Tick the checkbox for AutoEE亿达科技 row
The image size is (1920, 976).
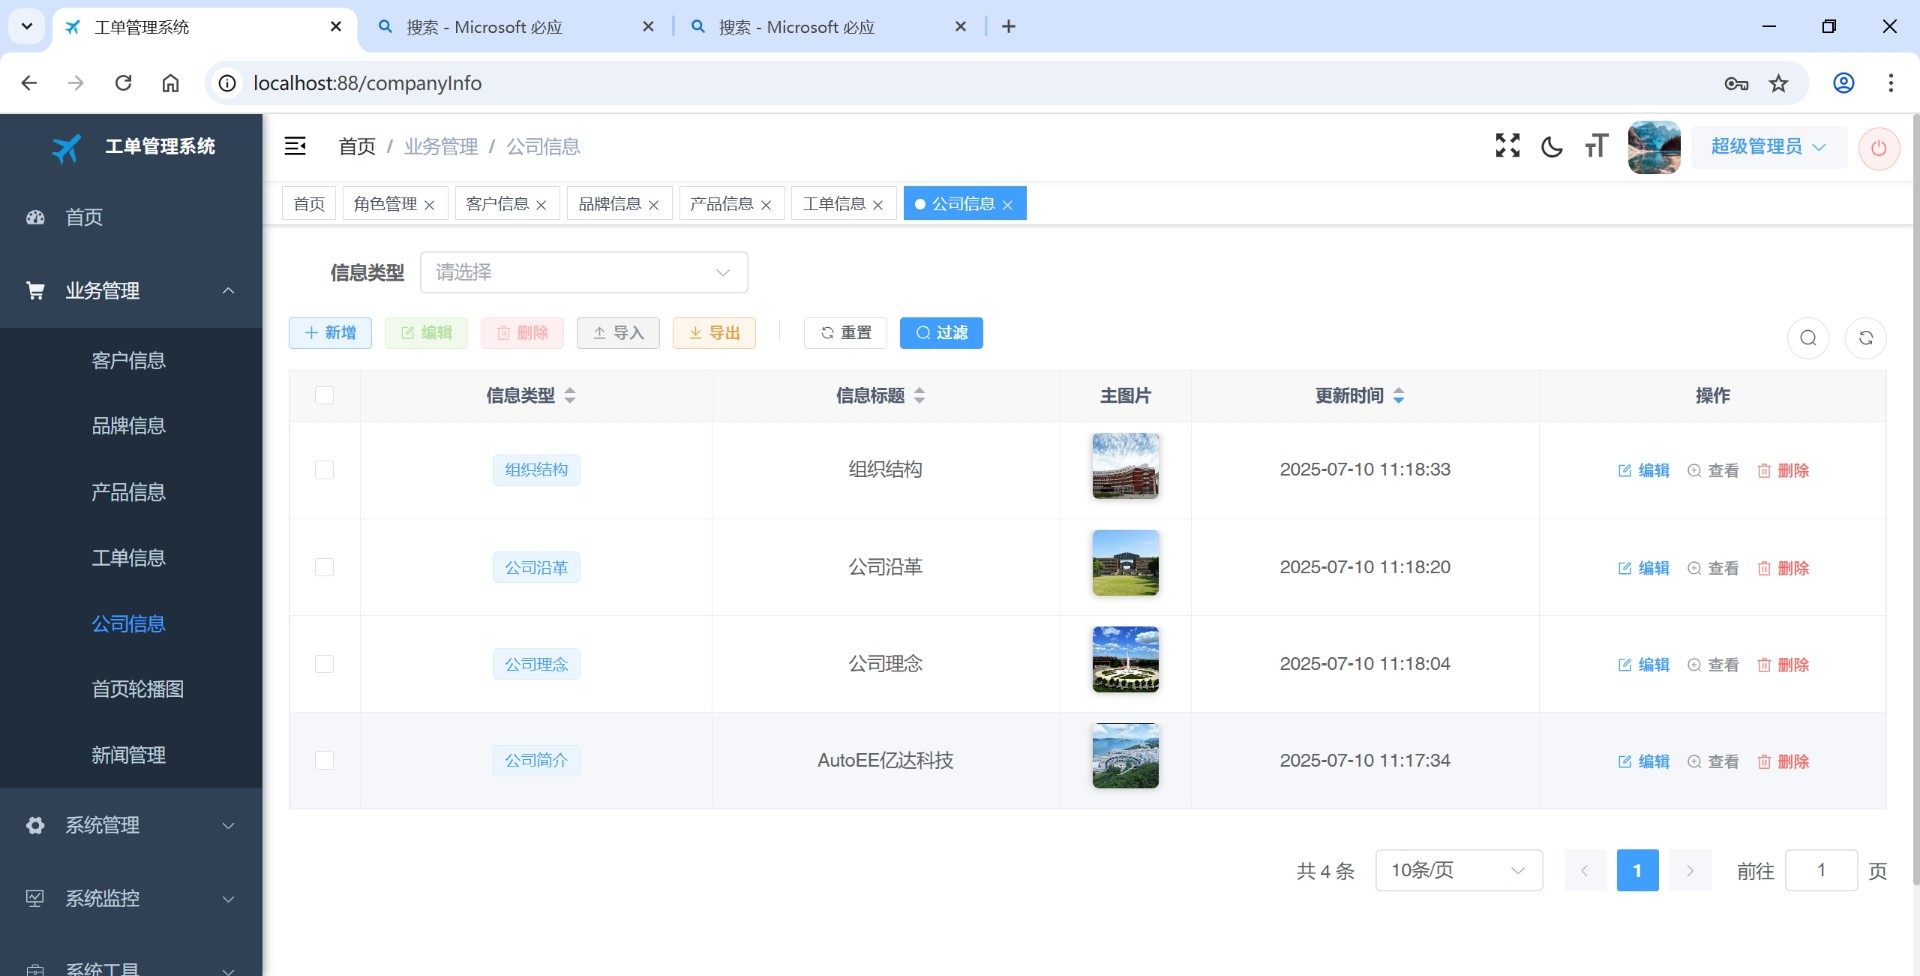324,761
